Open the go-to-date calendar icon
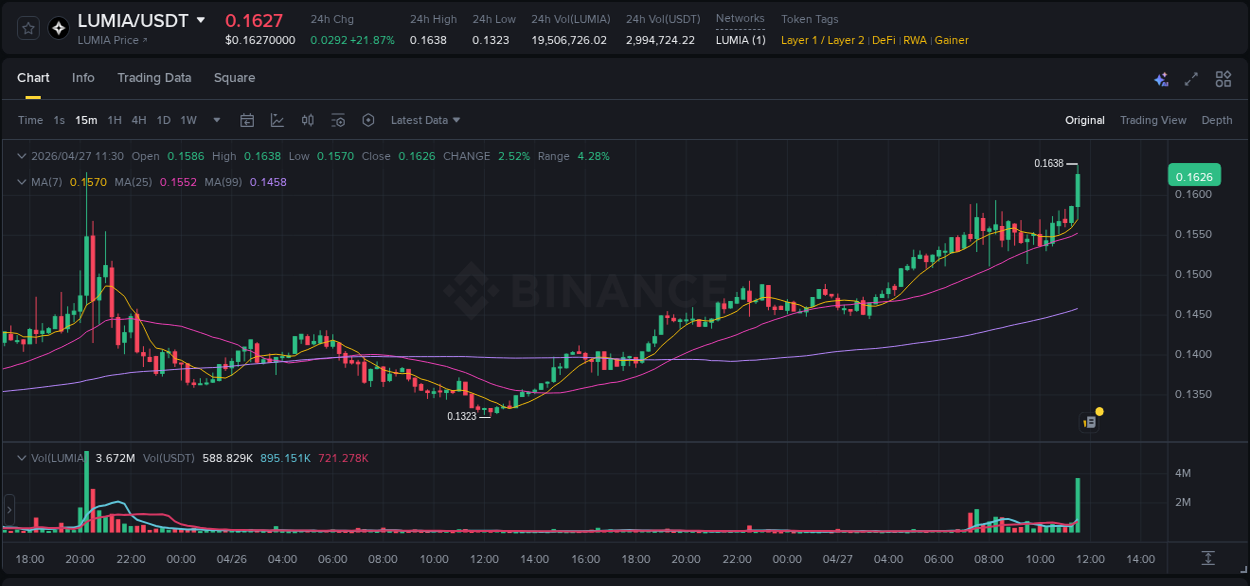This screenshot has height=586, width=1250. [247, 120]
